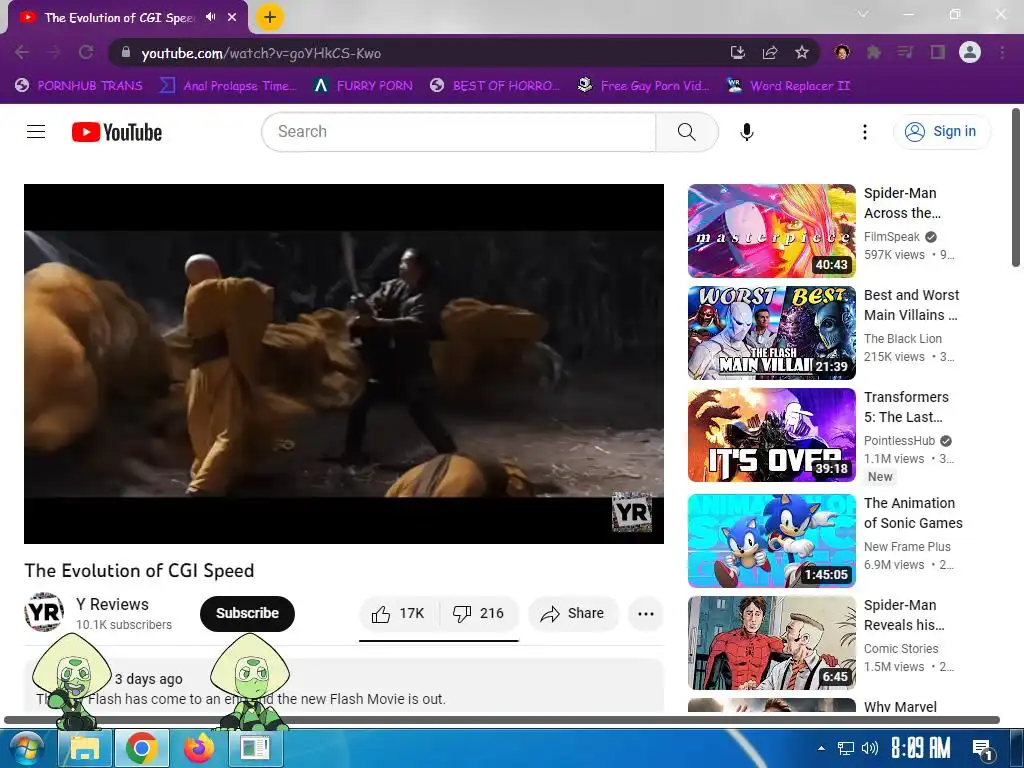The width and height of the screenshot is (1024, 768).
Task: Open The Animation of Sonic Games thumbnail
Action: (771, 541)
